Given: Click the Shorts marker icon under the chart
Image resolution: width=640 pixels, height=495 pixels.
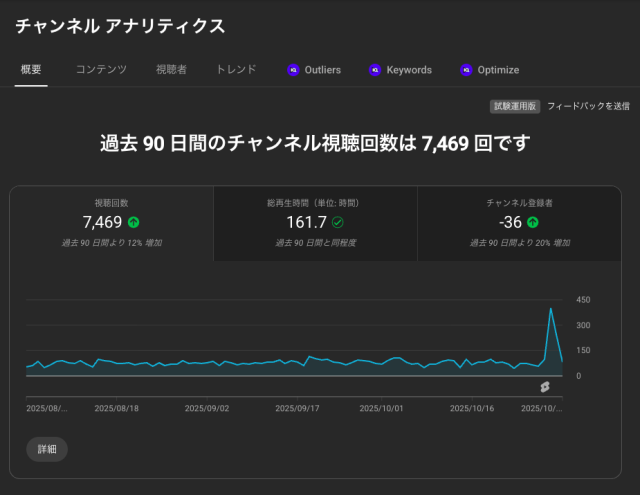Looking at the screenshot, I should click(545, 387).
